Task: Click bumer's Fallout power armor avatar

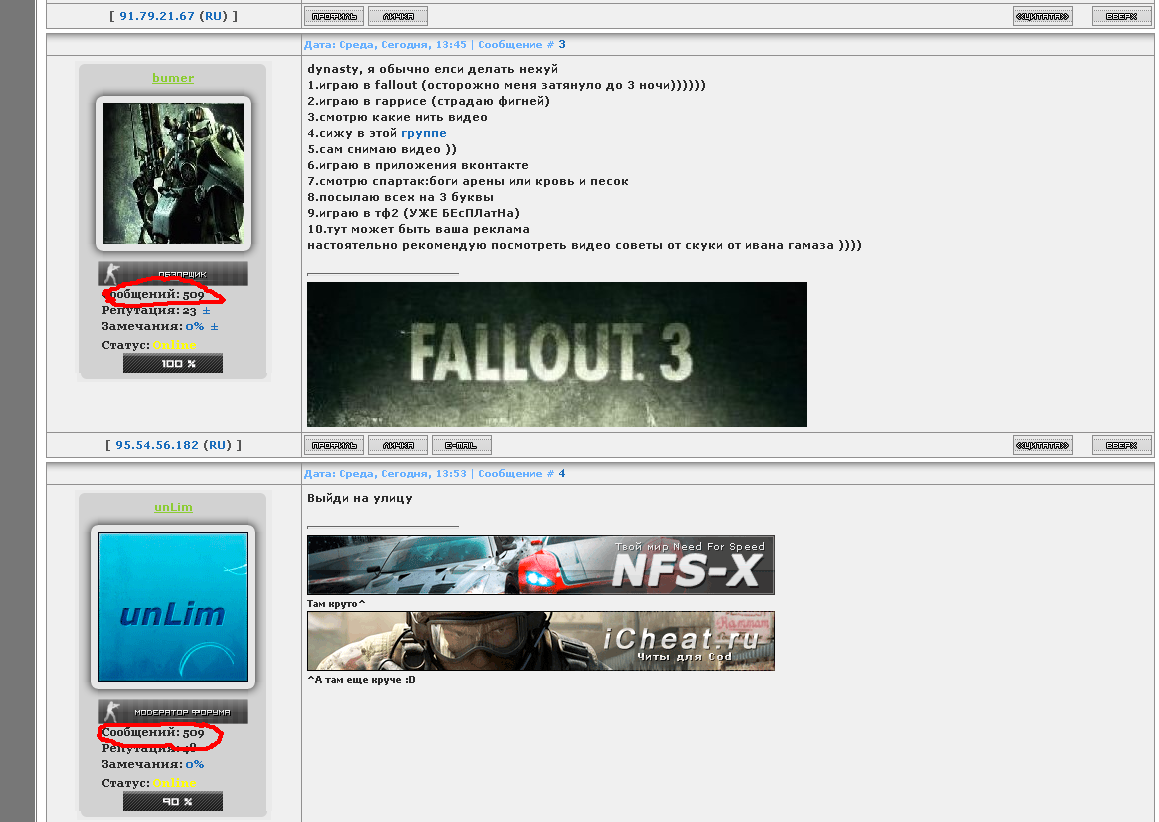Action: click(173, 173)
